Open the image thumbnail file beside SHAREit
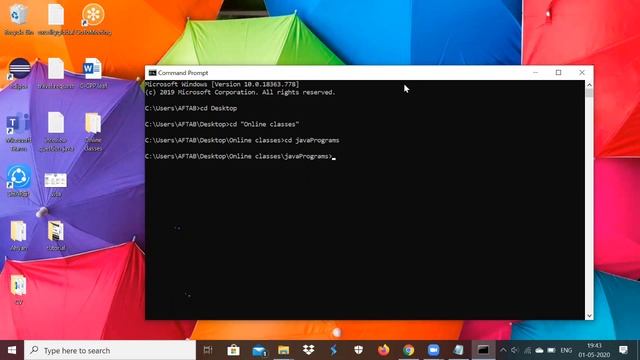The height and width of the screenshot is (360, 640). pyautogui.click(x=56, y=184)
